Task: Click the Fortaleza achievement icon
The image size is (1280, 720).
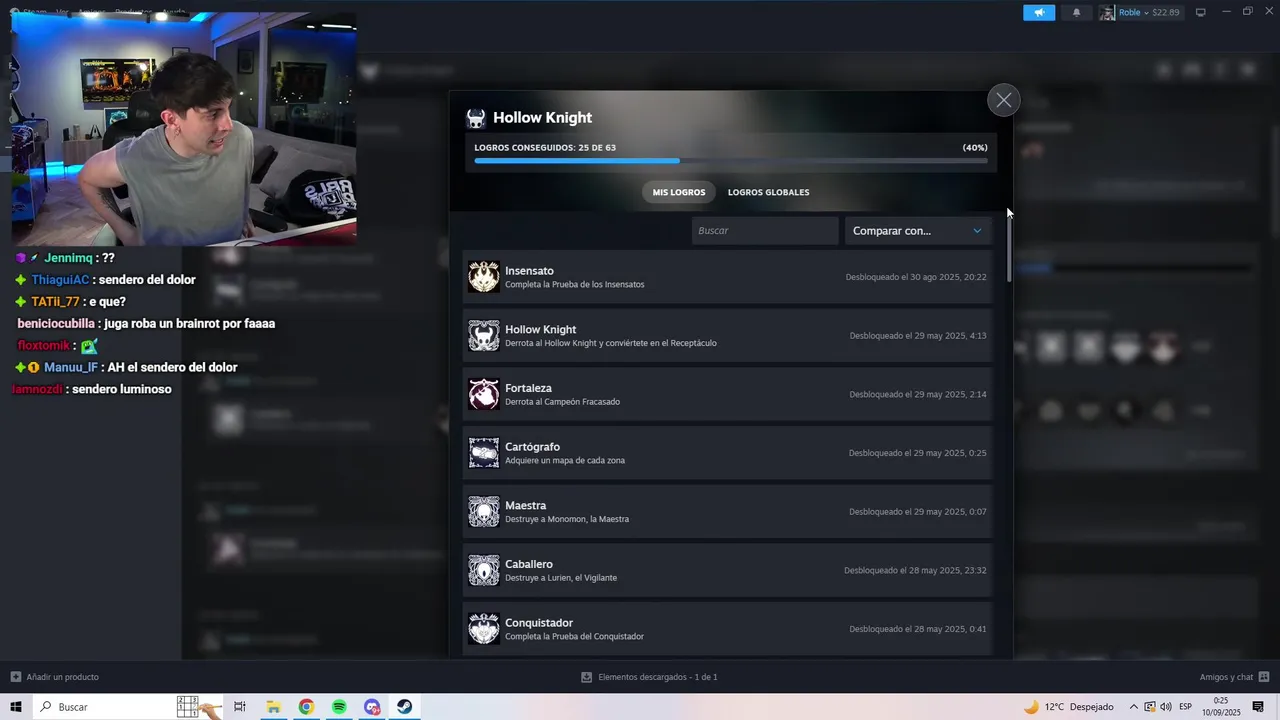Action: [484, 394]
